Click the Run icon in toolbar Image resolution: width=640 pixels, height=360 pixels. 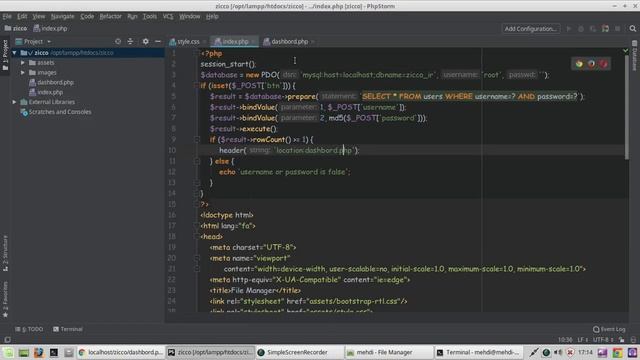(x=569, y=29)
